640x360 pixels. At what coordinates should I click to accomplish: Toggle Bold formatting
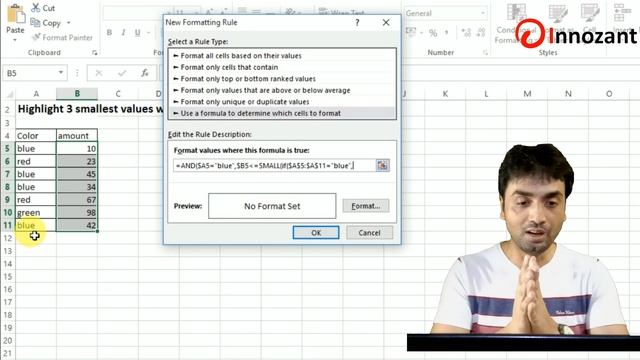(x=109, y=32)
